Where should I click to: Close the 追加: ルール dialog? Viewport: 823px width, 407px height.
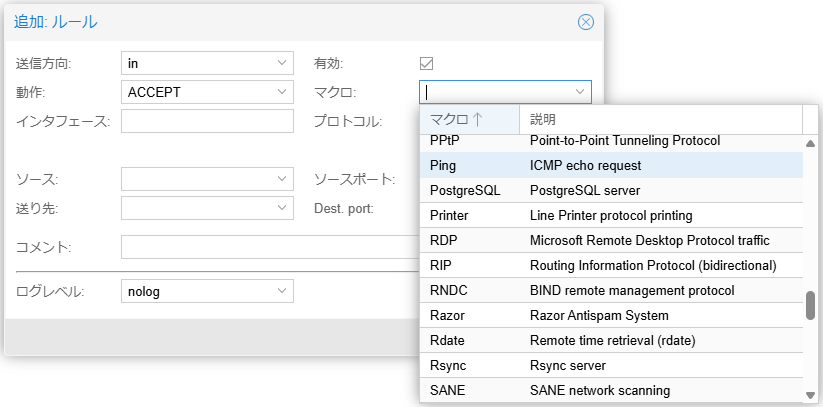(586, 22)
